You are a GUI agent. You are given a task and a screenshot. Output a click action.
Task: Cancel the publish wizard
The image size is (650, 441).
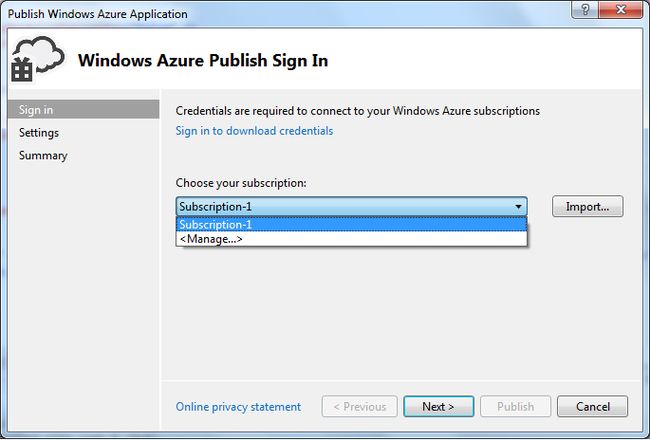tap(592, 407)
